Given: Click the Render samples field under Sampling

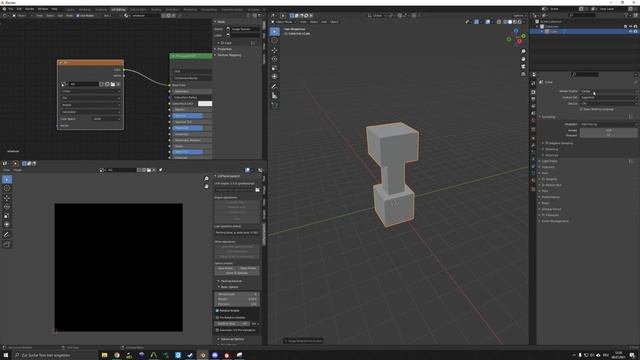Looking at the screenshot, I should (608, 131).
